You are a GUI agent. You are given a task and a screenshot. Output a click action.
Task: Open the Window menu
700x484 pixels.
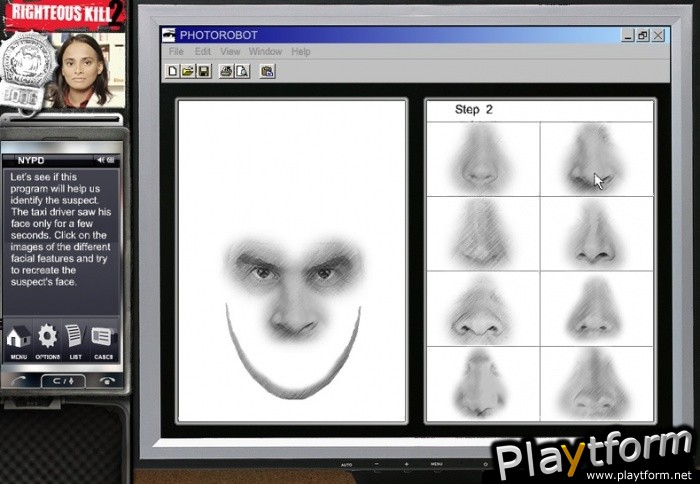click(x=265, y=52)
